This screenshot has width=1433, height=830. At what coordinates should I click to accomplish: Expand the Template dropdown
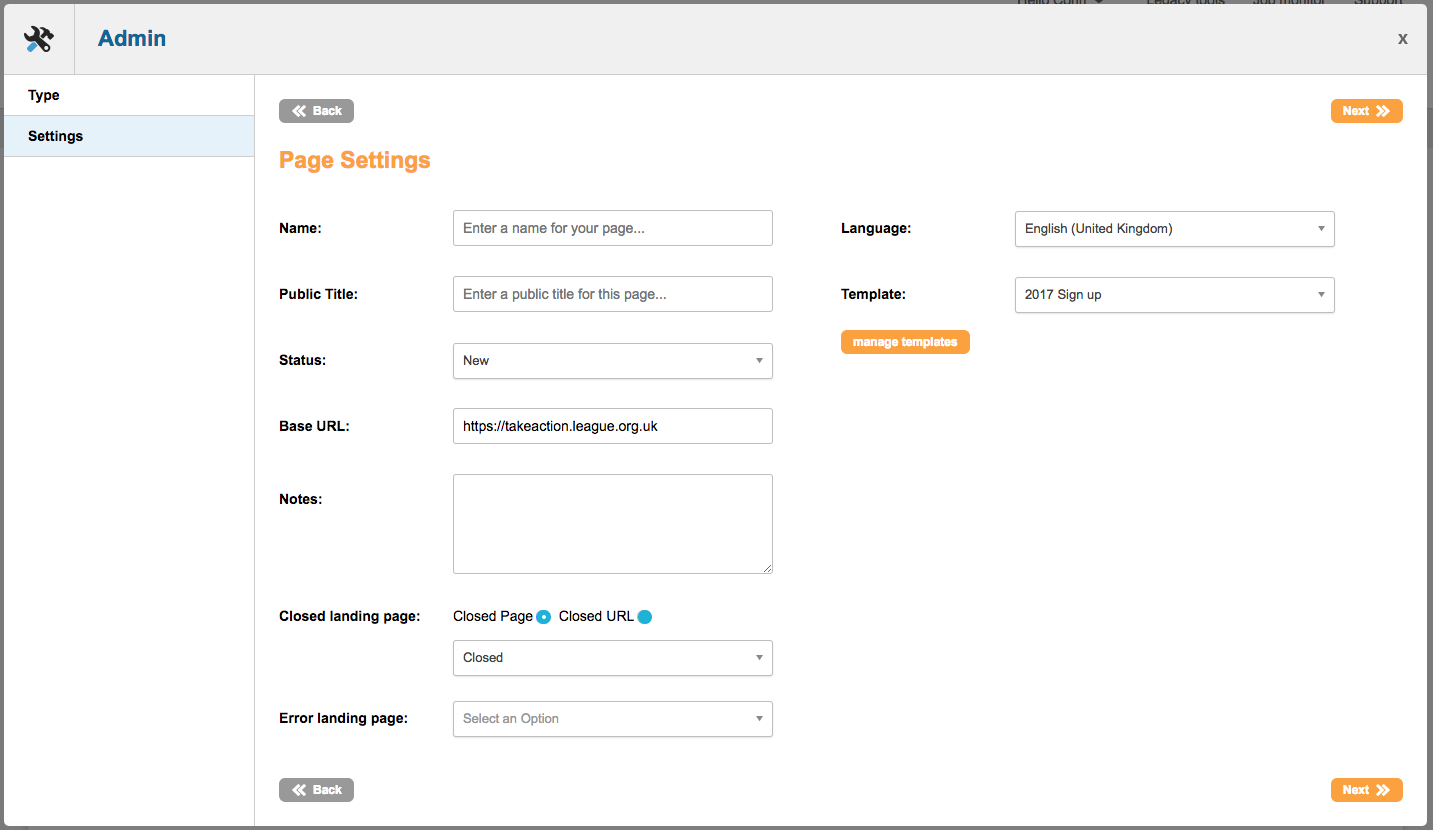(1174, 295)
